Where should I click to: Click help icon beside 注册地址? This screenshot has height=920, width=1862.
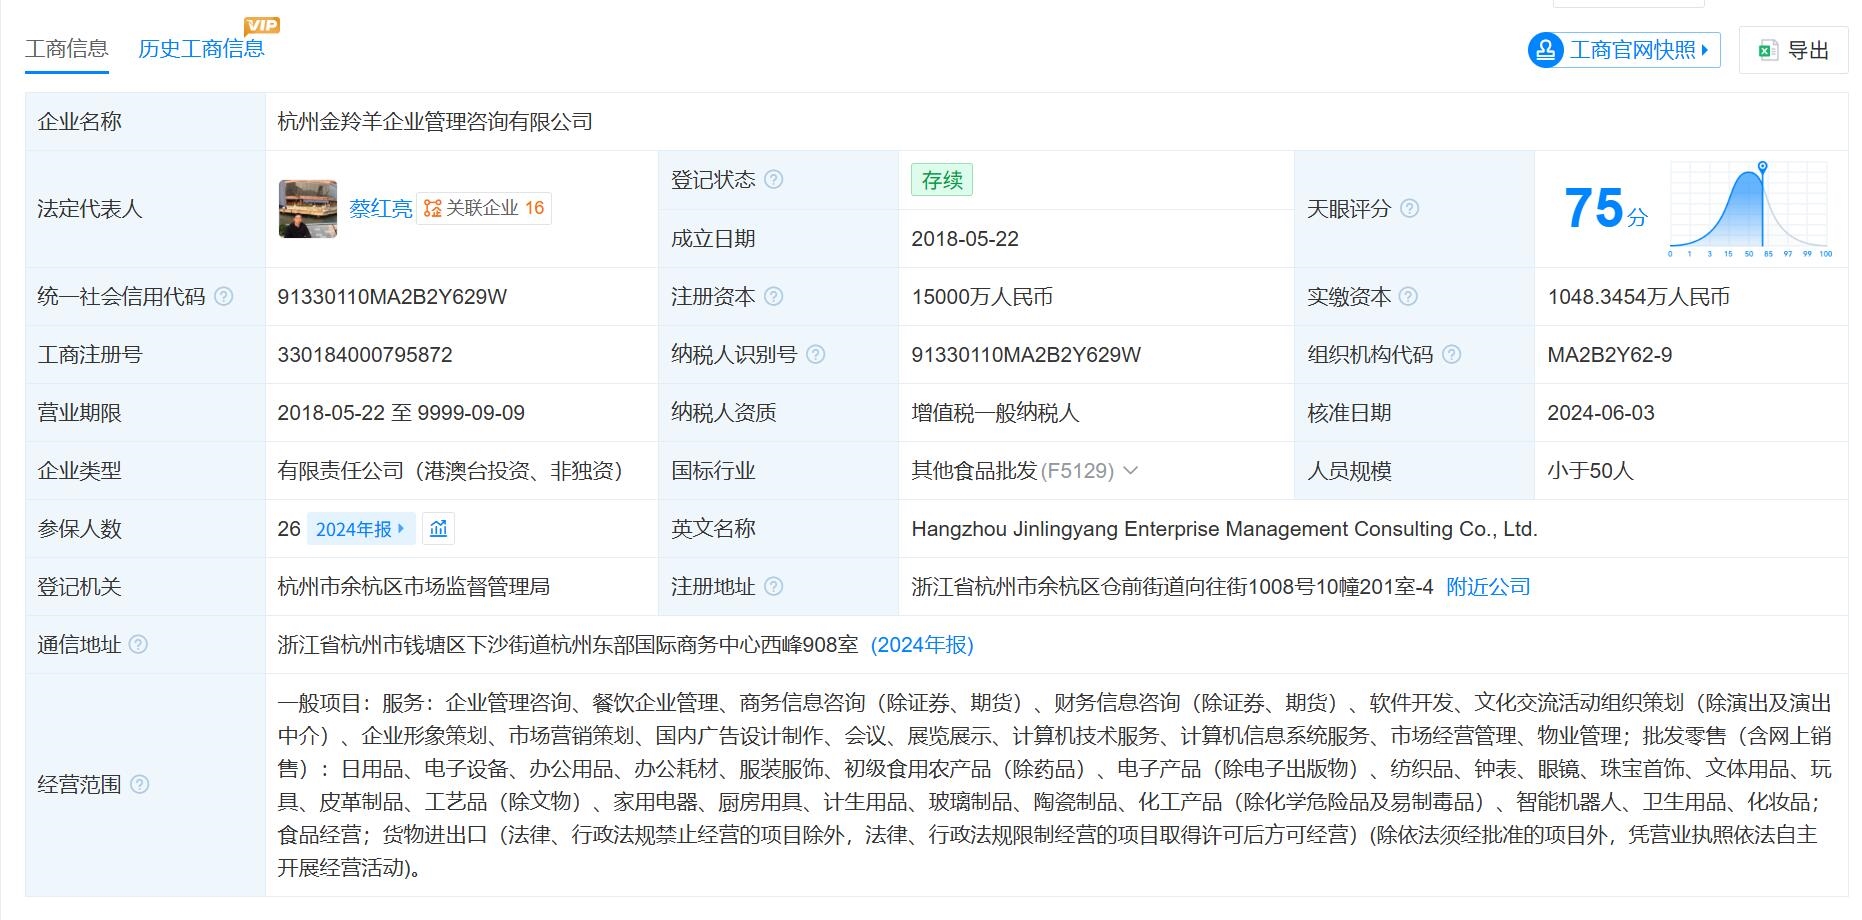[773, 587]
